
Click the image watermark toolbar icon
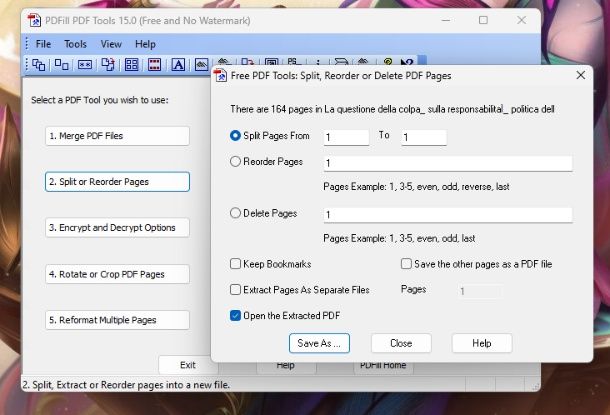(x=202, y=64)
